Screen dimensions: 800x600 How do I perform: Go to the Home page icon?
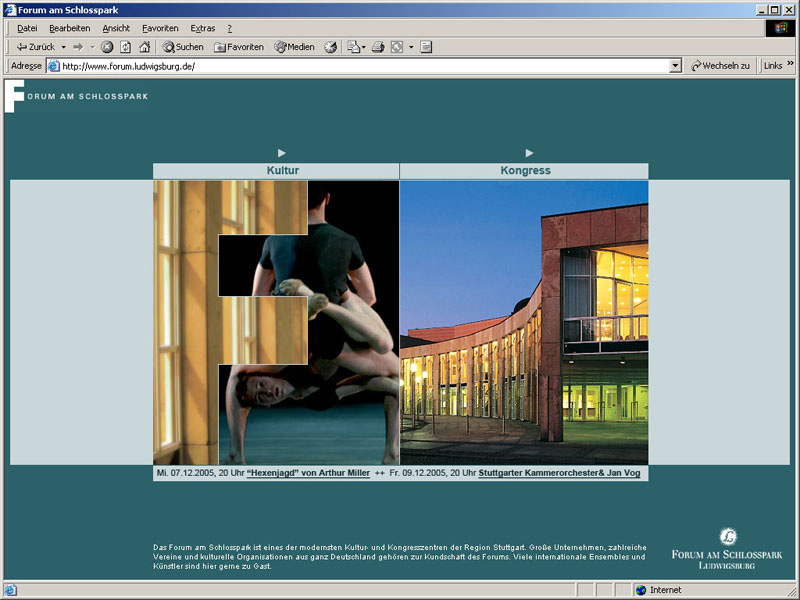(x=144, y=47)
